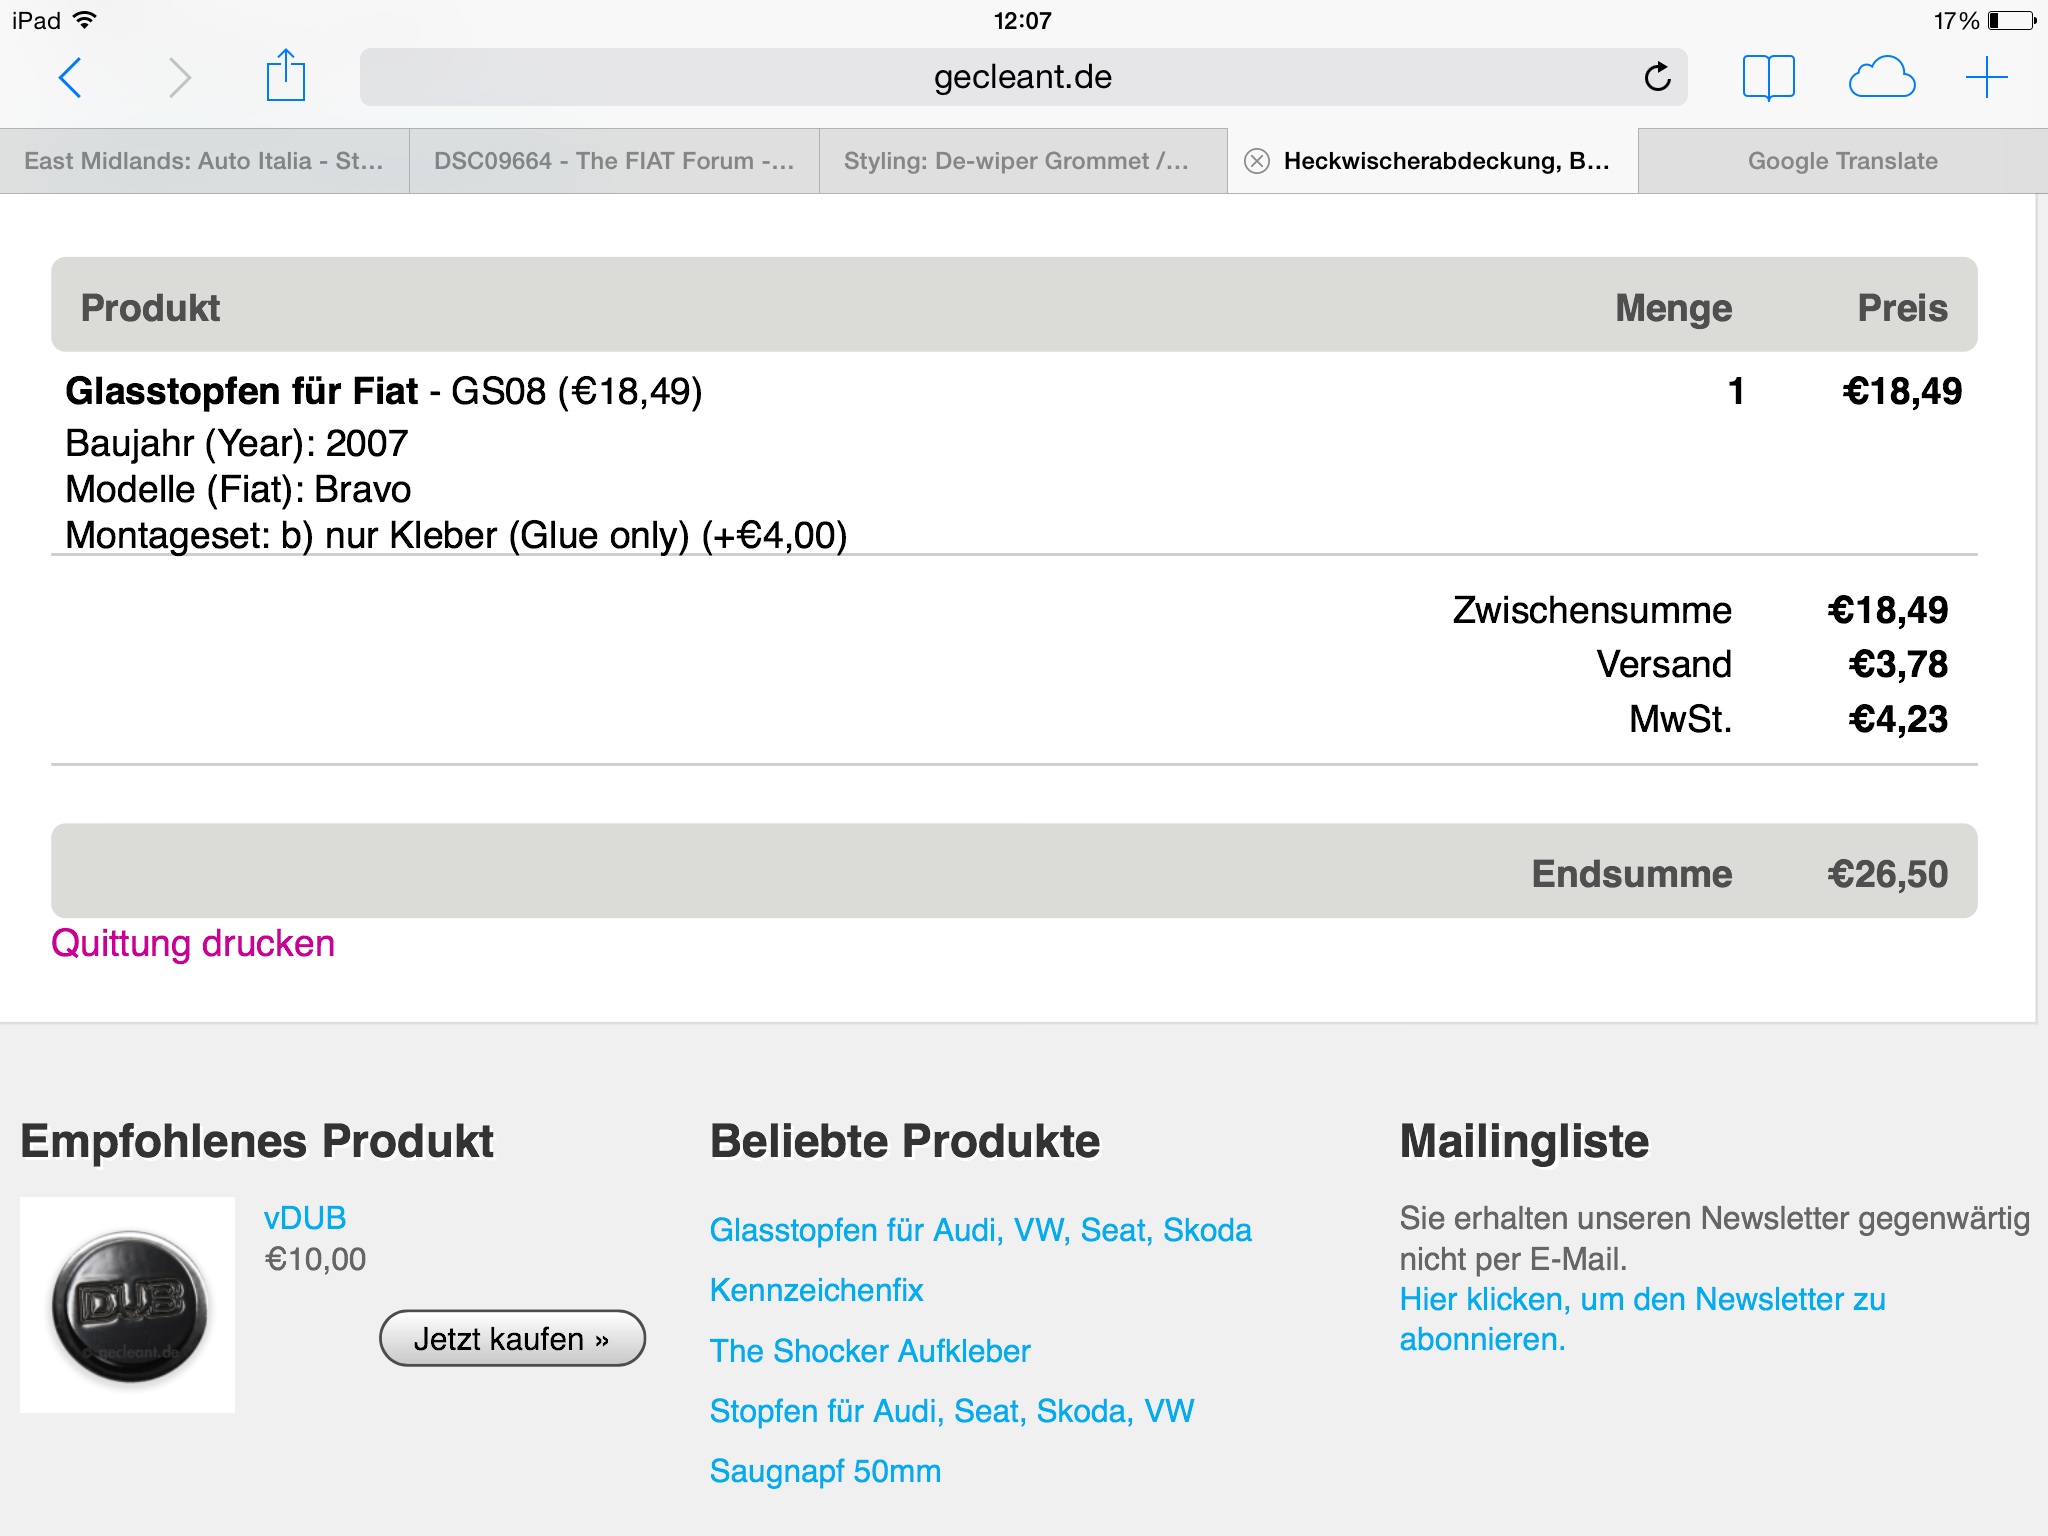
Task: Open the DSC09664 FIAT Forum tab
Action: 614,161
